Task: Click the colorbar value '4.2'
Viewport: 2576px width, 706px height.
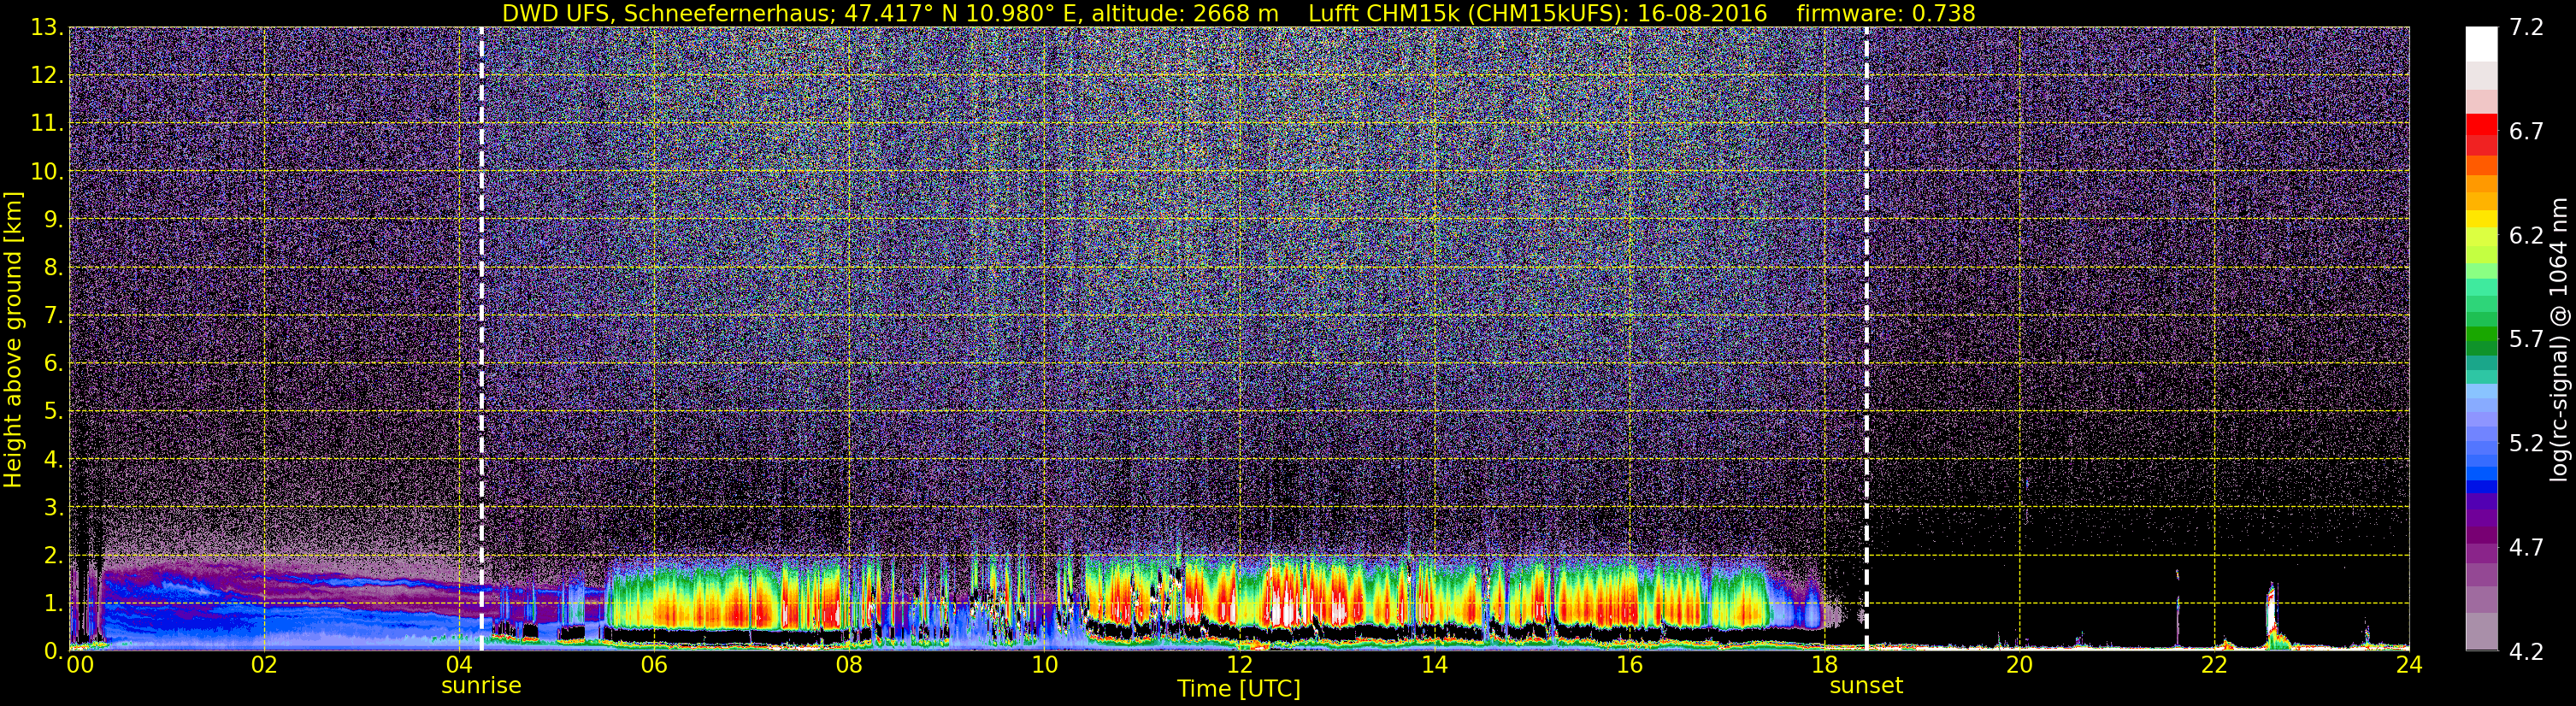Action: point(2526,651)
